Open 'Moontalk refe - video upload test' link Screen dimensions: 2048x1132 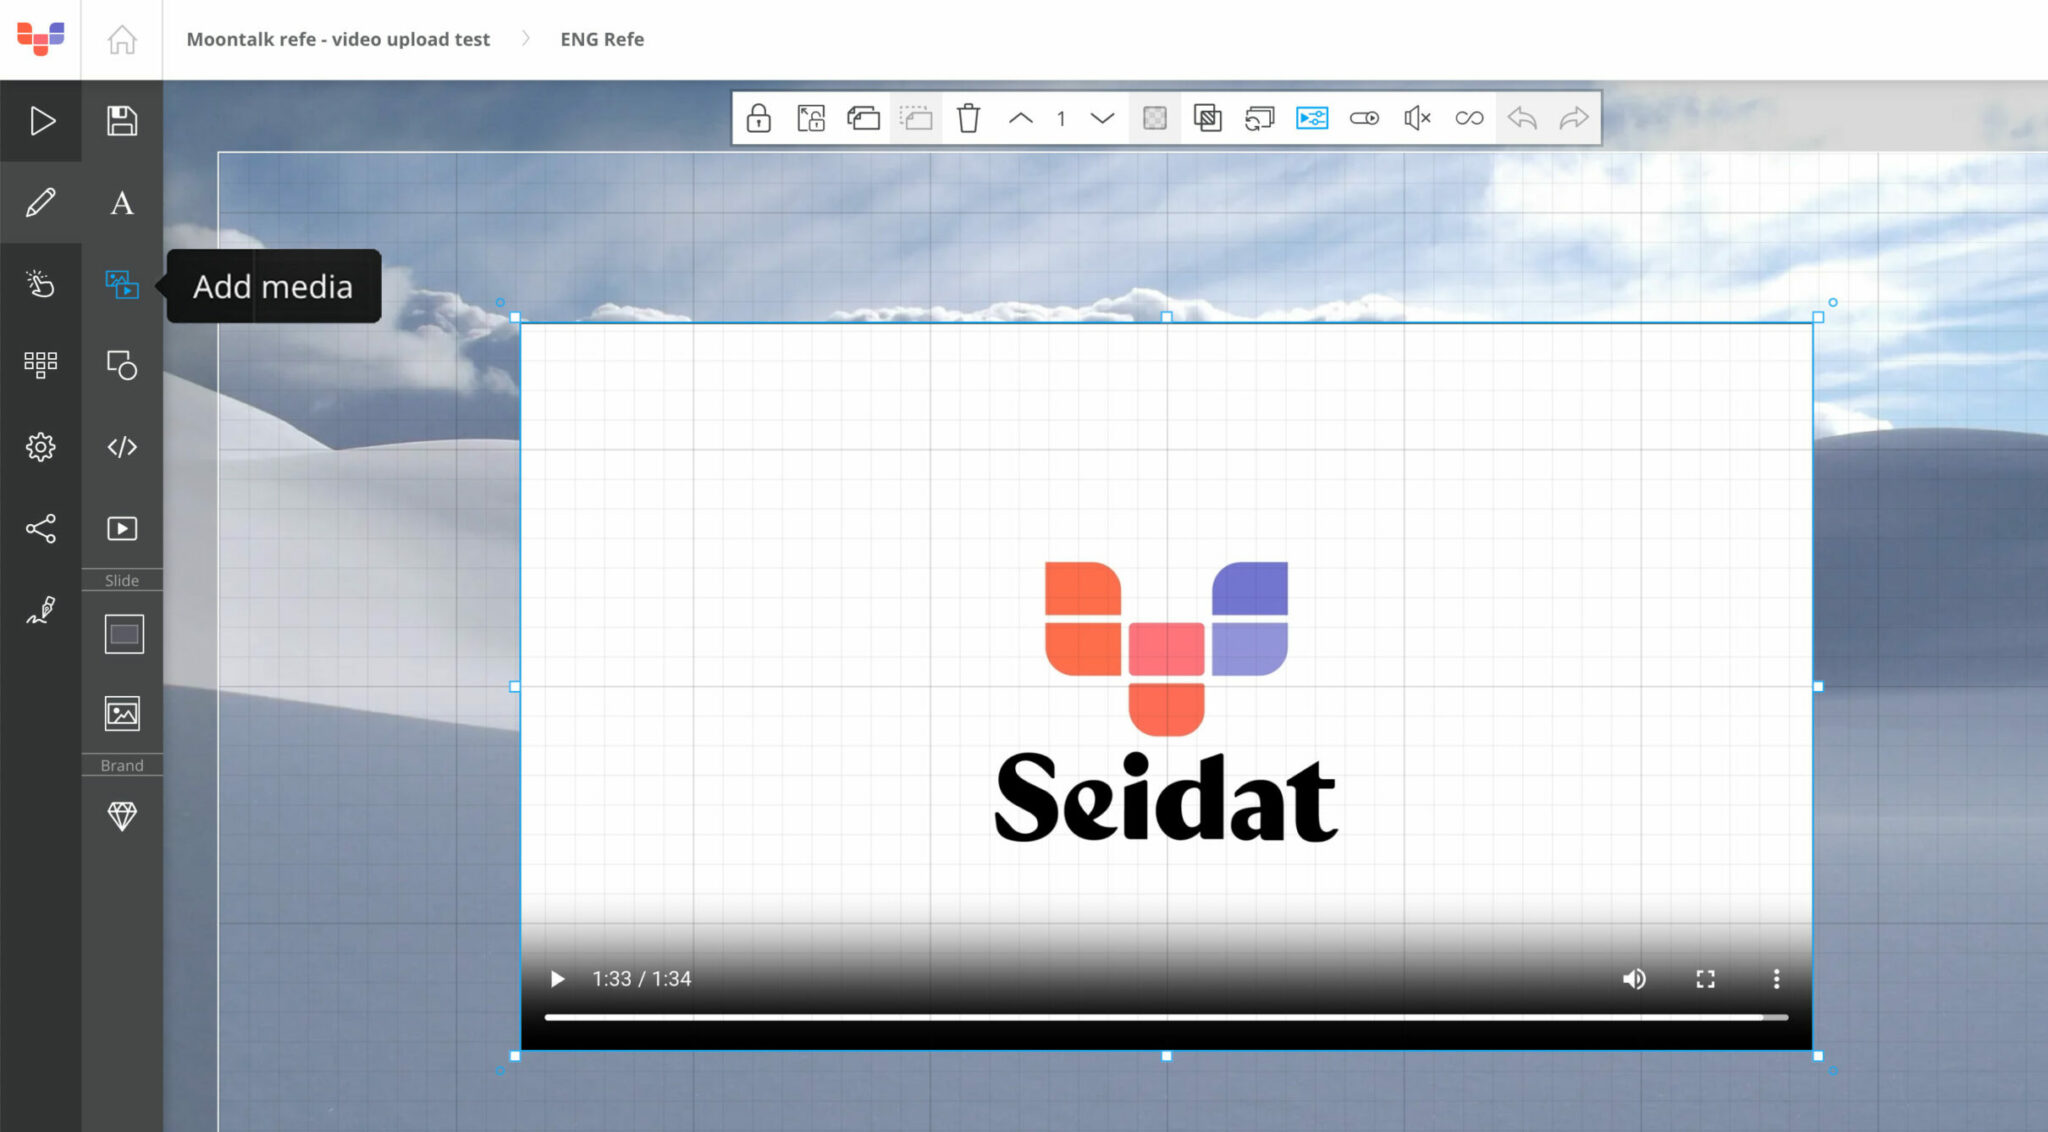coord(338,39)
